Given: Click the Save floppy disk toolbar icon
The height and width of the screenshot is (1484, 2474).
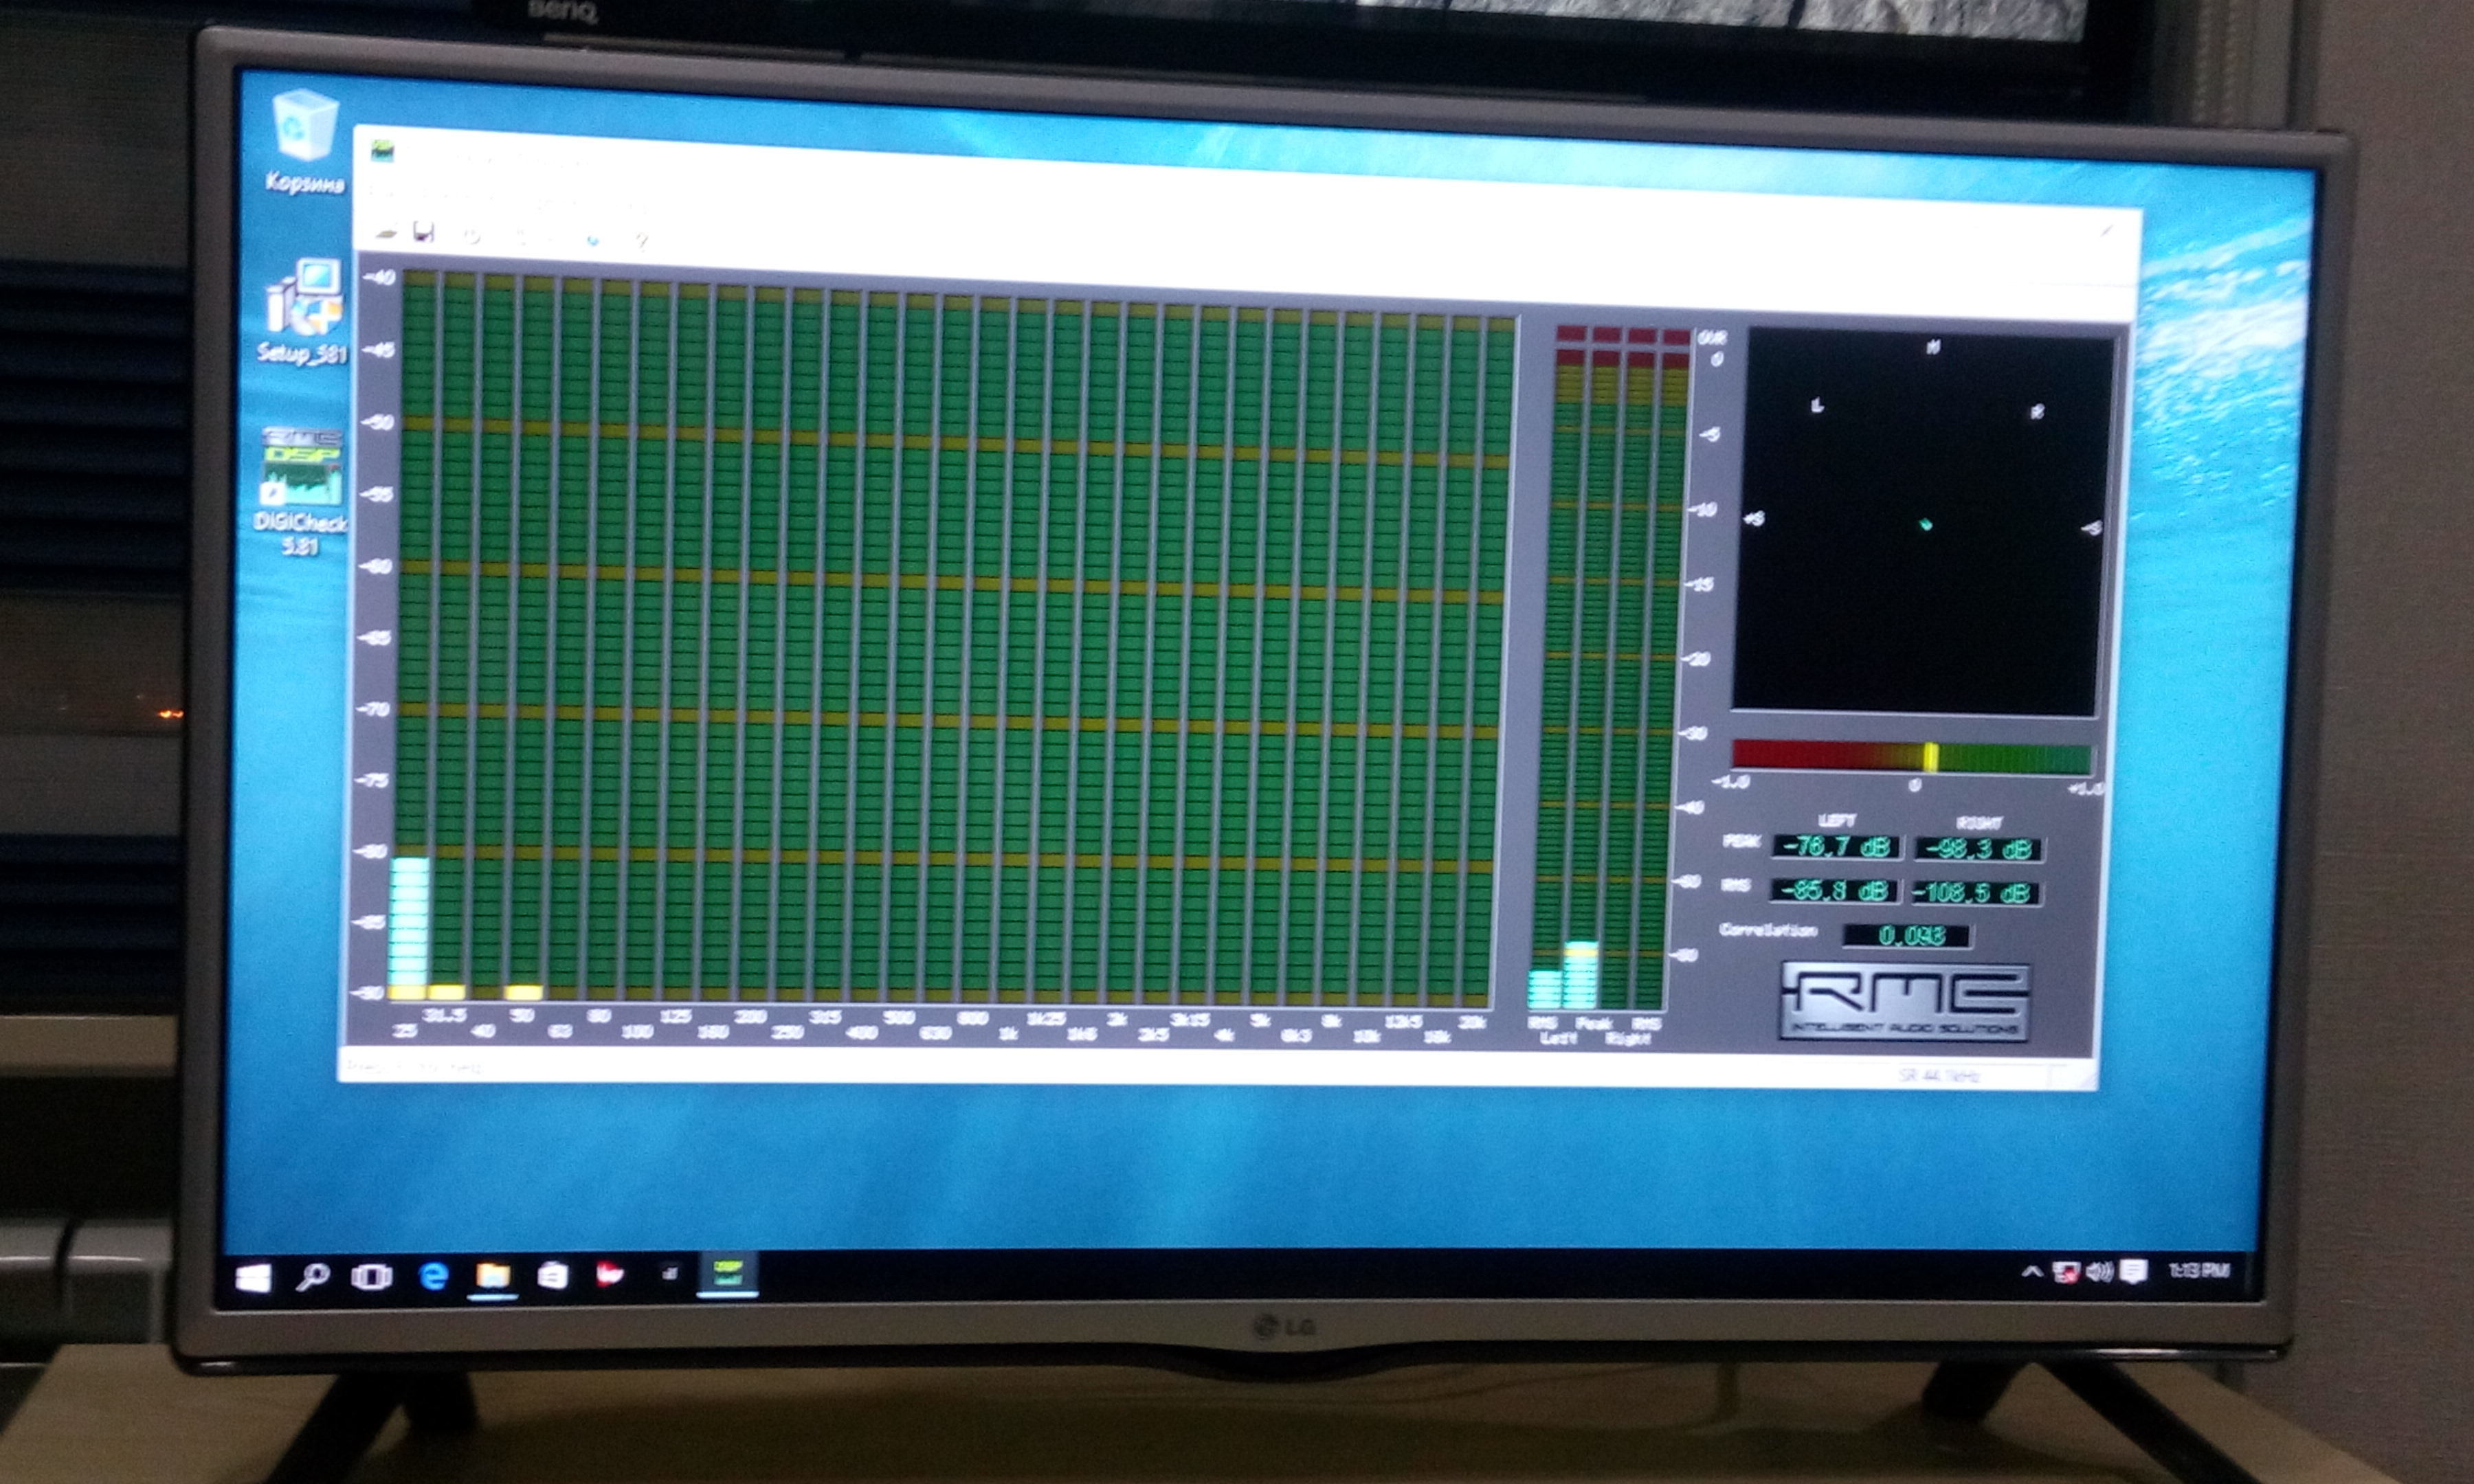Looking at the screenshot, I should [x=425, y=233].
